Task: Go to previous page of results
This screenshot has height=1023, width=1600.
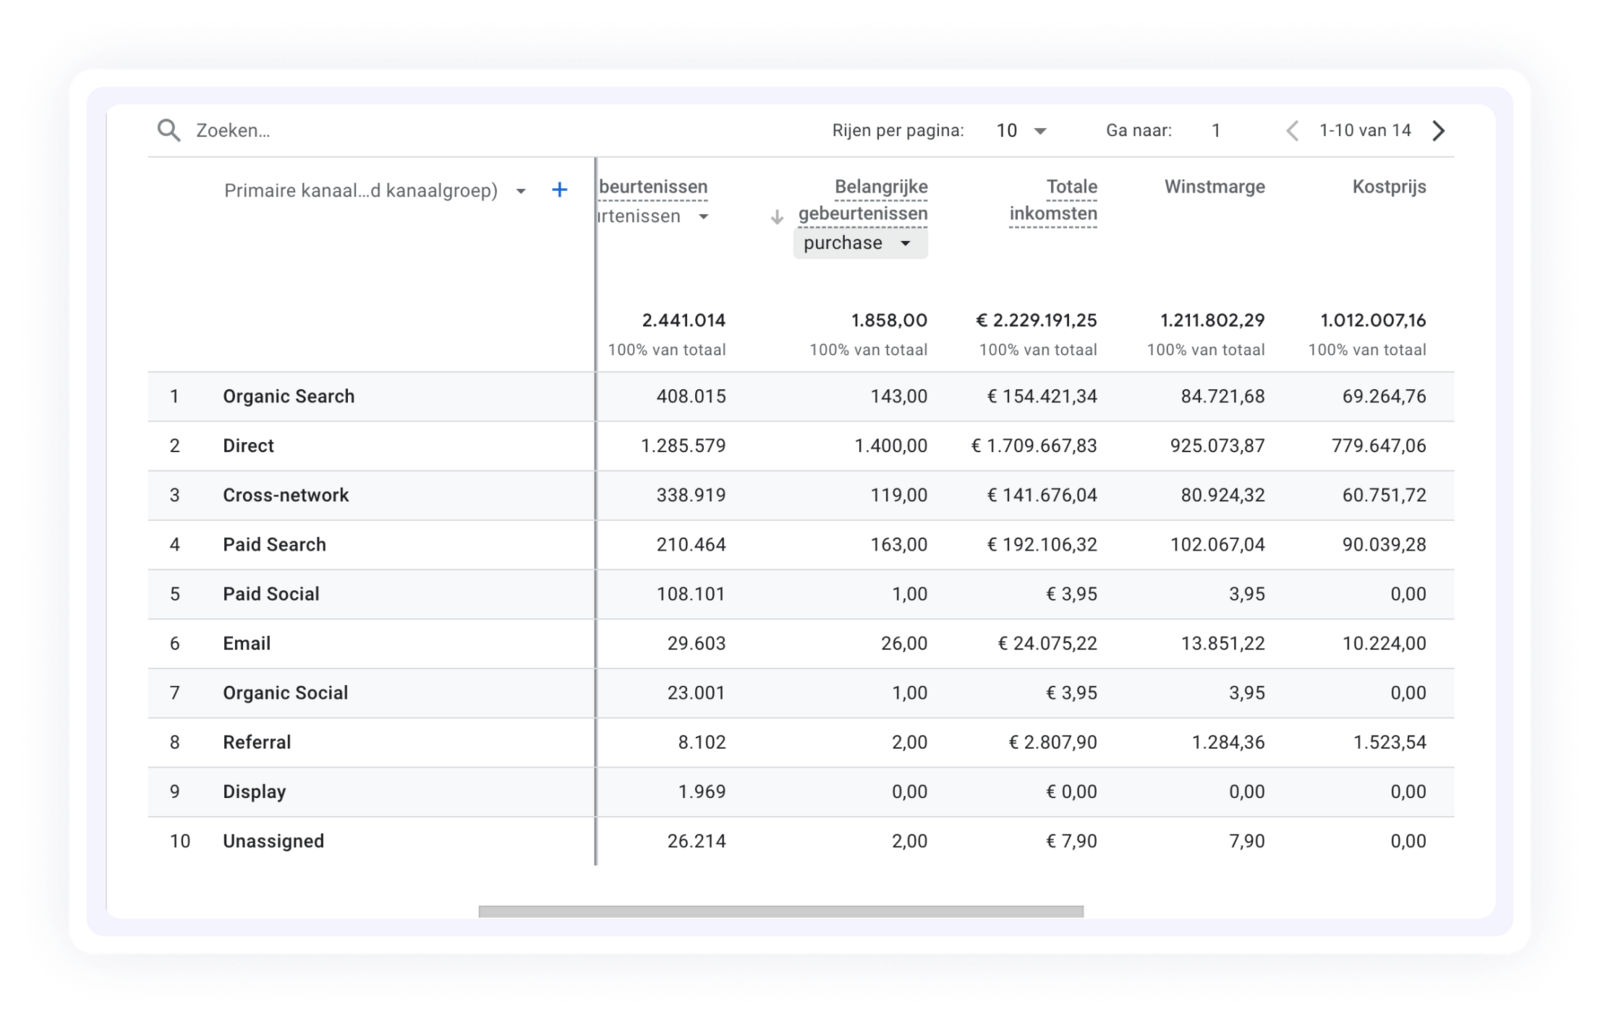Action: point(1292,131)
